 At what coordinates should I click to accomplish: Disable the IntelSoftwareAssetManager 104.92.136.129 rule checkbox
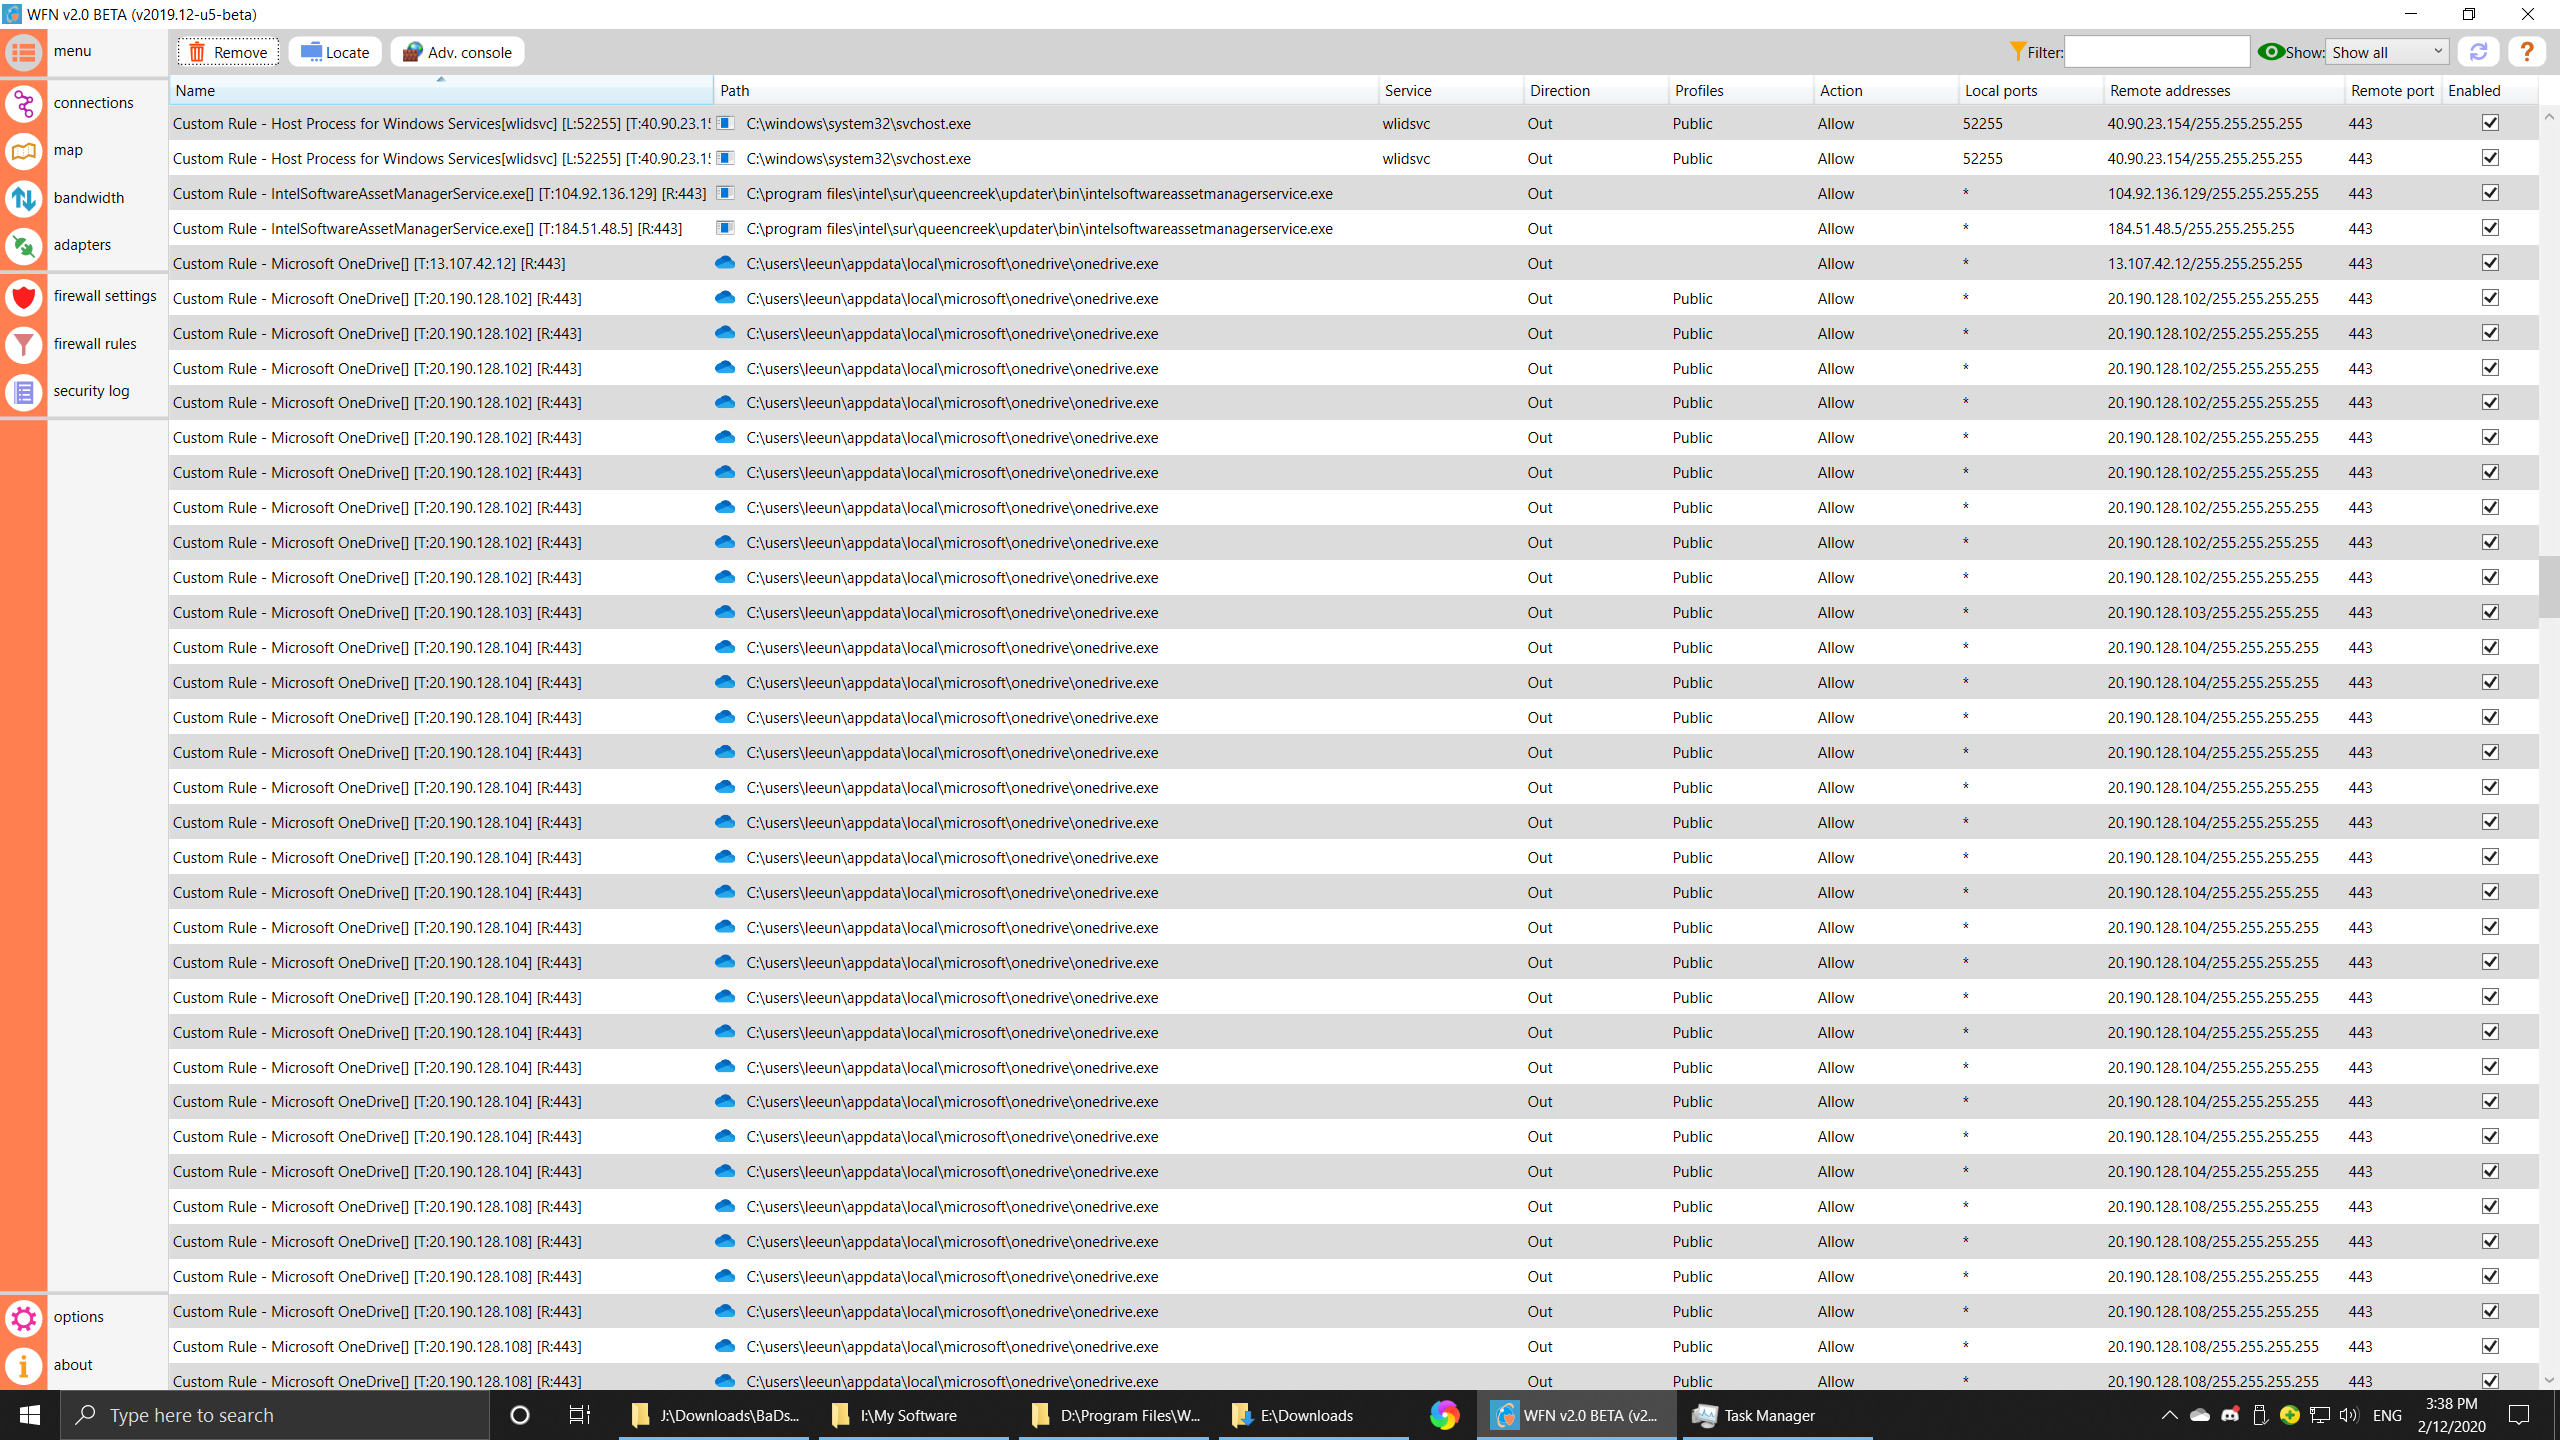click(2490, 193)
